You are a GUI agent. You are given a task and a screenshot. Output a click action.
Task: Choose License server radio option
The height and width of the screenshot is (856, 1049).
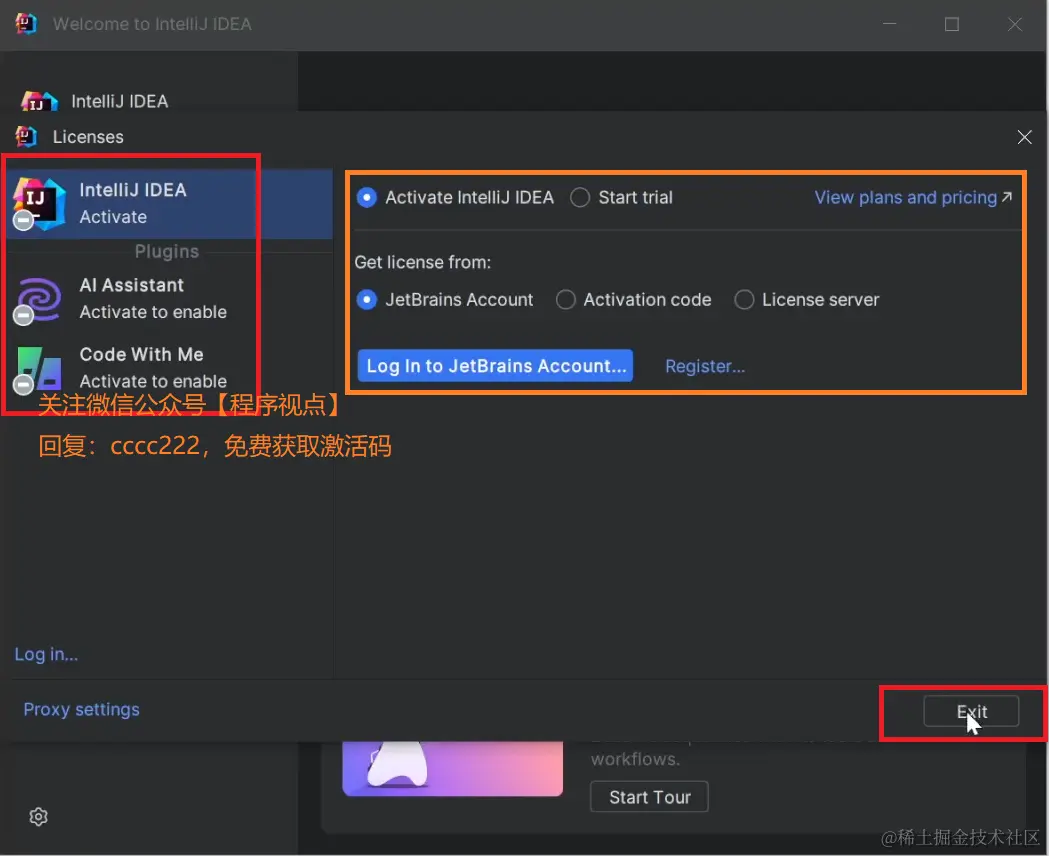click(x=806, y=300)
